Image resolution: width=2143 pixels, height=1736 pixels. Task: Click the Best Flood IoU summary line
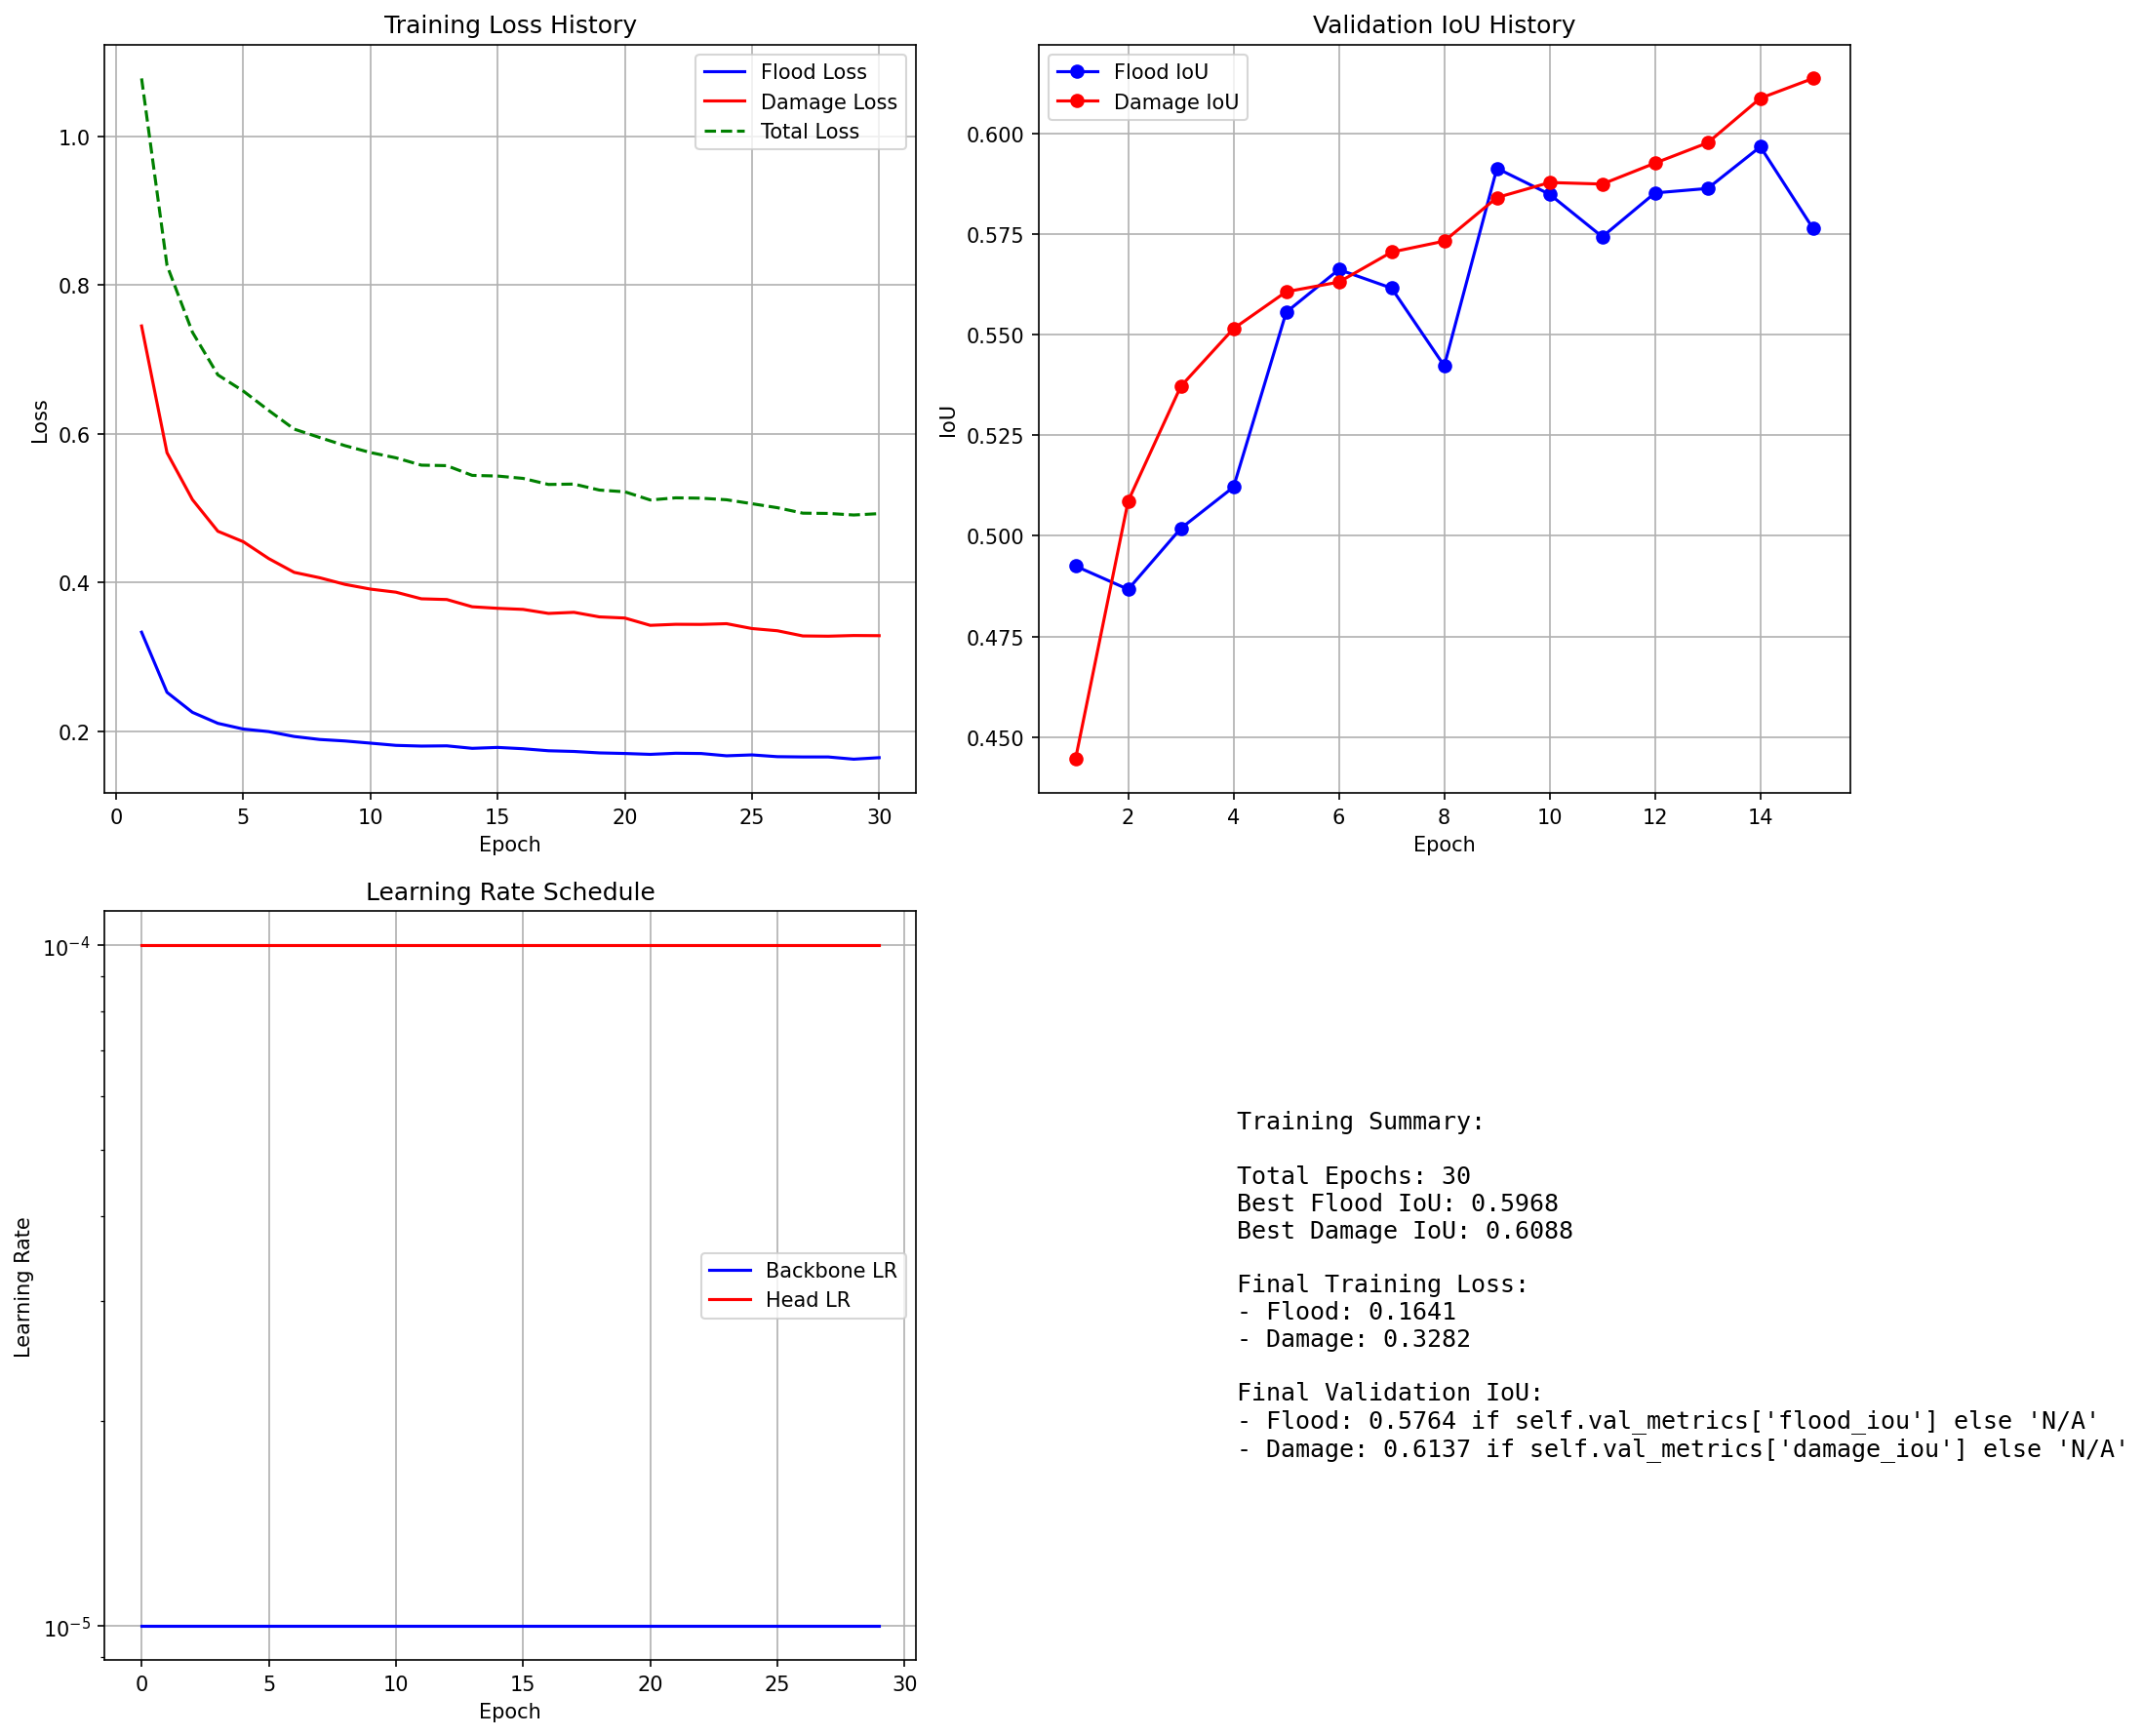click(1396, 1203)
